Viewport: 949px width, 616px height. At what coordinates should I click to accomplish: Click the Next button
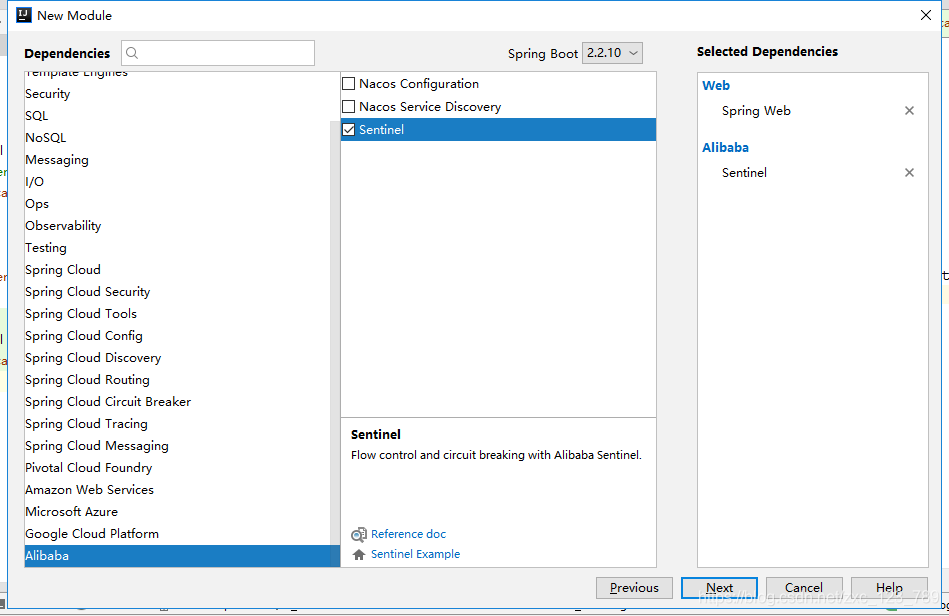click(x=719, y=588)
